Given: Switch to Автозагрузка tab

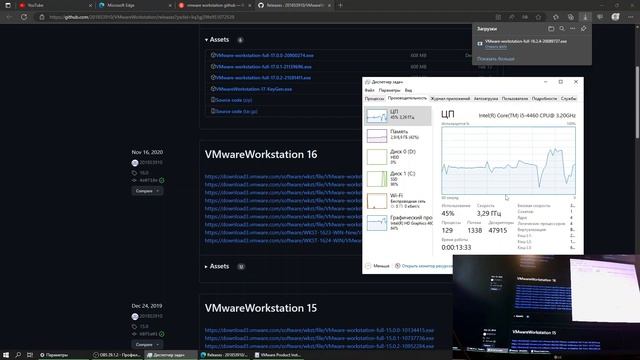Looking at the screenshot, I should point(486,99).
